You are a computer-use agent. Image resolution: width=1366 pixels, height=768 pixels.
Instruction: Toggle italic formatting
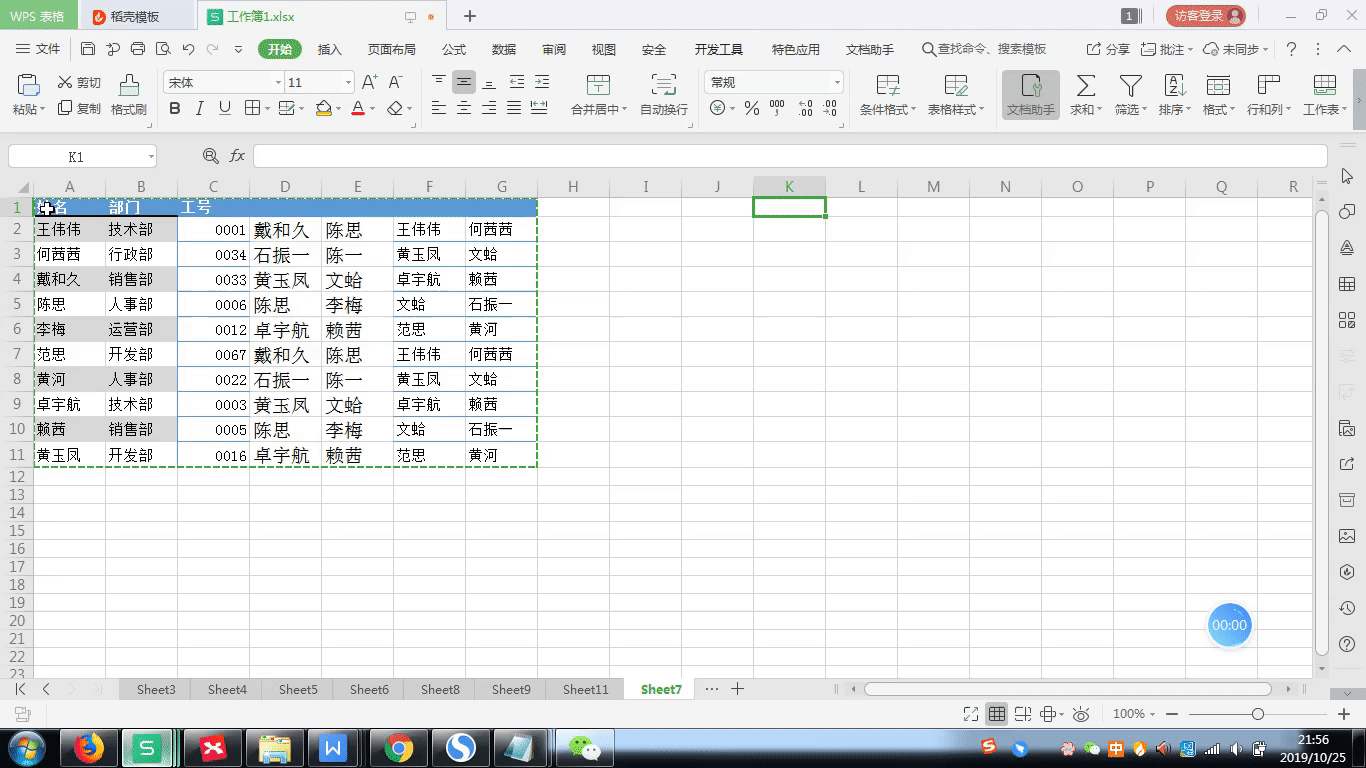tap(200, 109)
